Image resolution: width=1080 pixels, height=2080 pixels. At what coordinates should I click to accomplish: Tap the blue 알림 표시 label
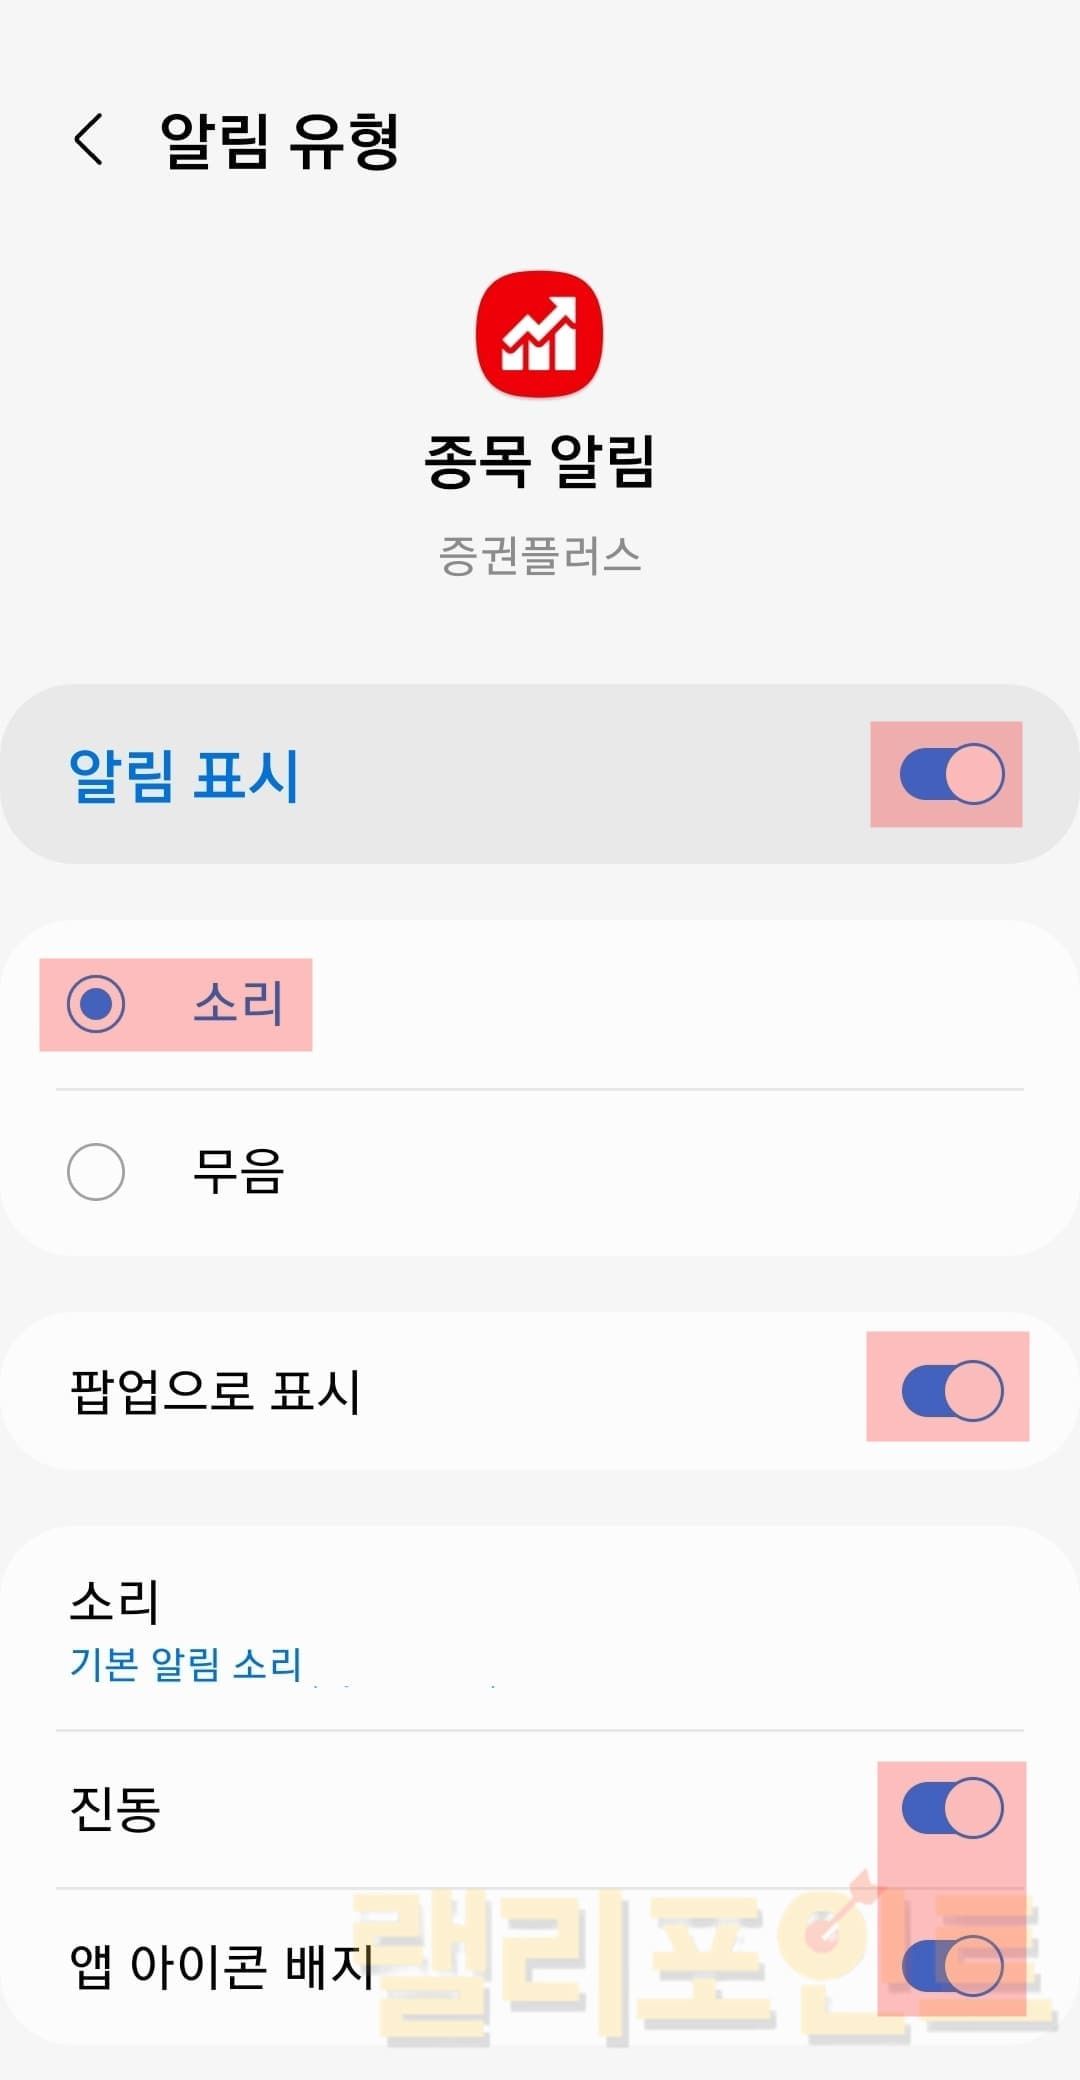(184, 775)
